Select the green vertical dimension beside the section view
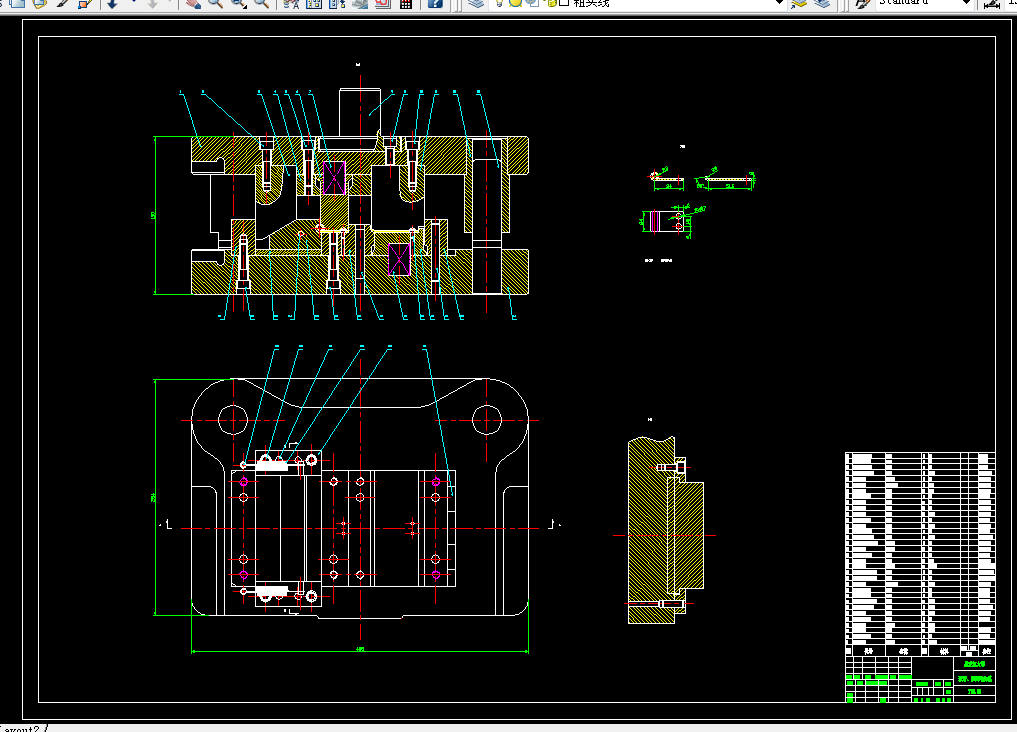Image resolution: width=1017 pixels, height=732 pixels. (x=154, y=215)
